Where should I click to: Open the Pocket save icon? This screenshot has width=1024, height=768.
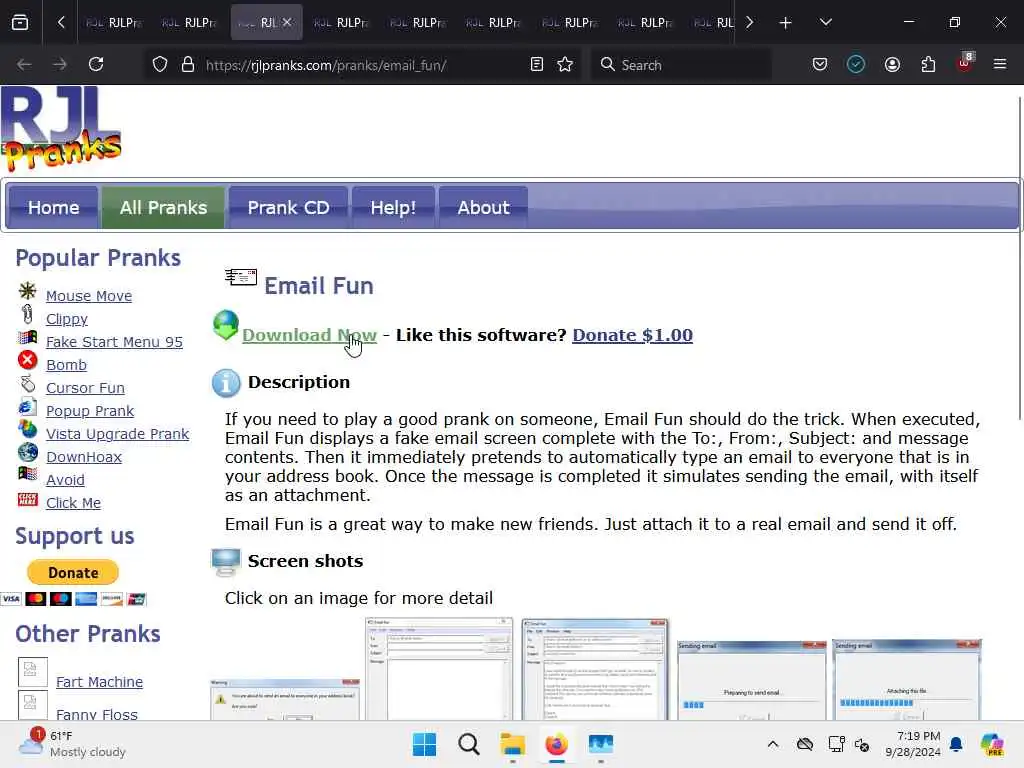click(x=820, y=65)
